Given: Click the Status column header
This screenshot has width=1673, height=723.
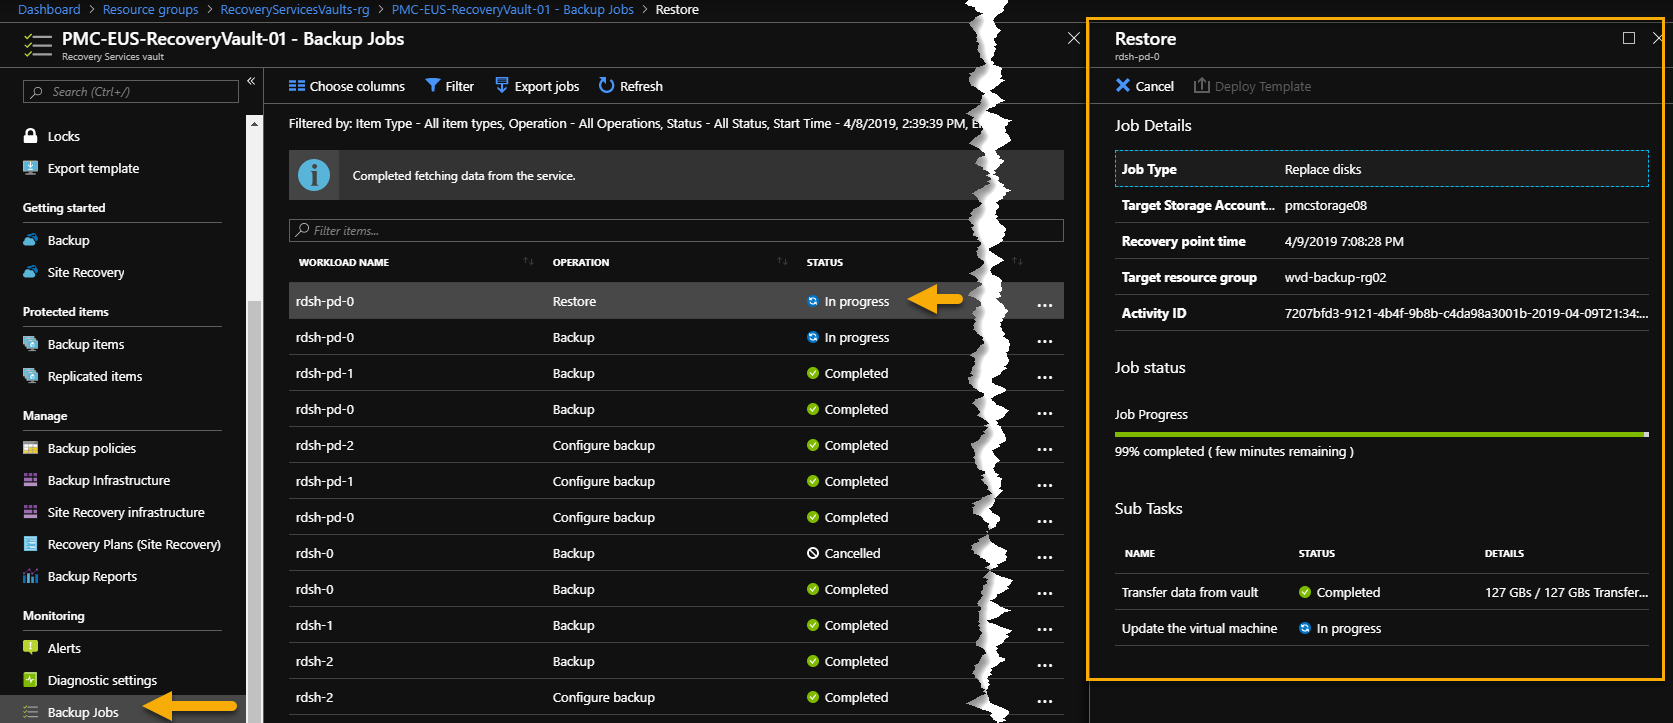Looking at the screenshot, I should click(x=825, y=262).
